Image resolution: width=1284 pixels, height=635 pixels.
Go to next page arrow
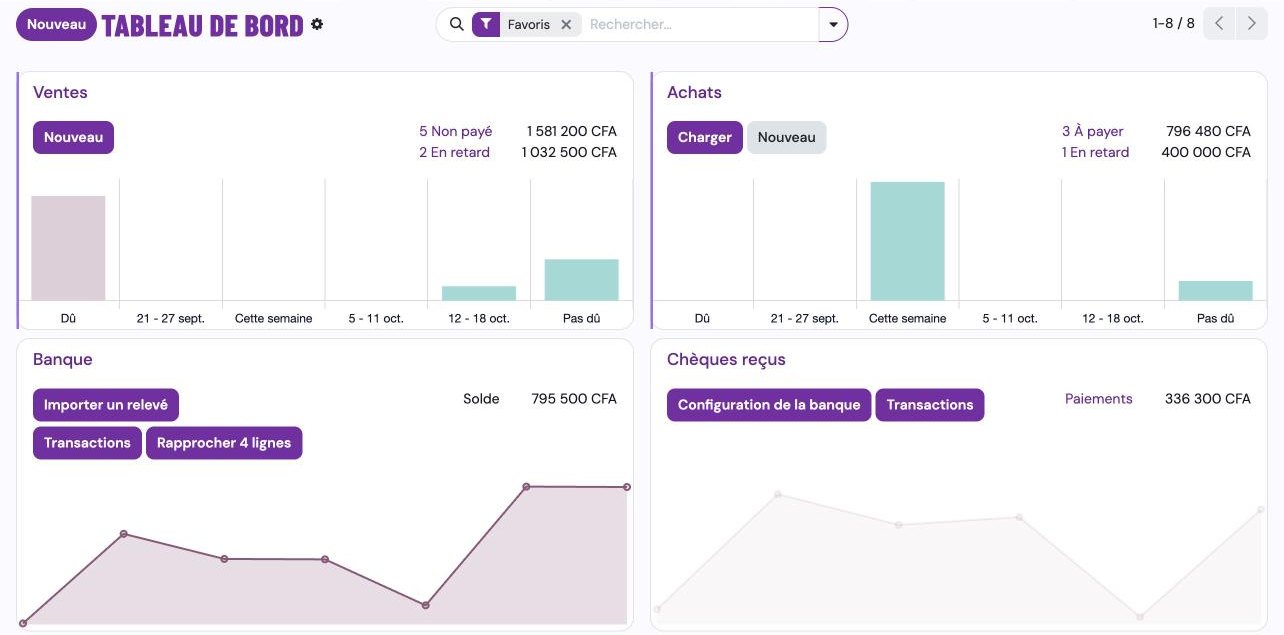coord(1252,23)
